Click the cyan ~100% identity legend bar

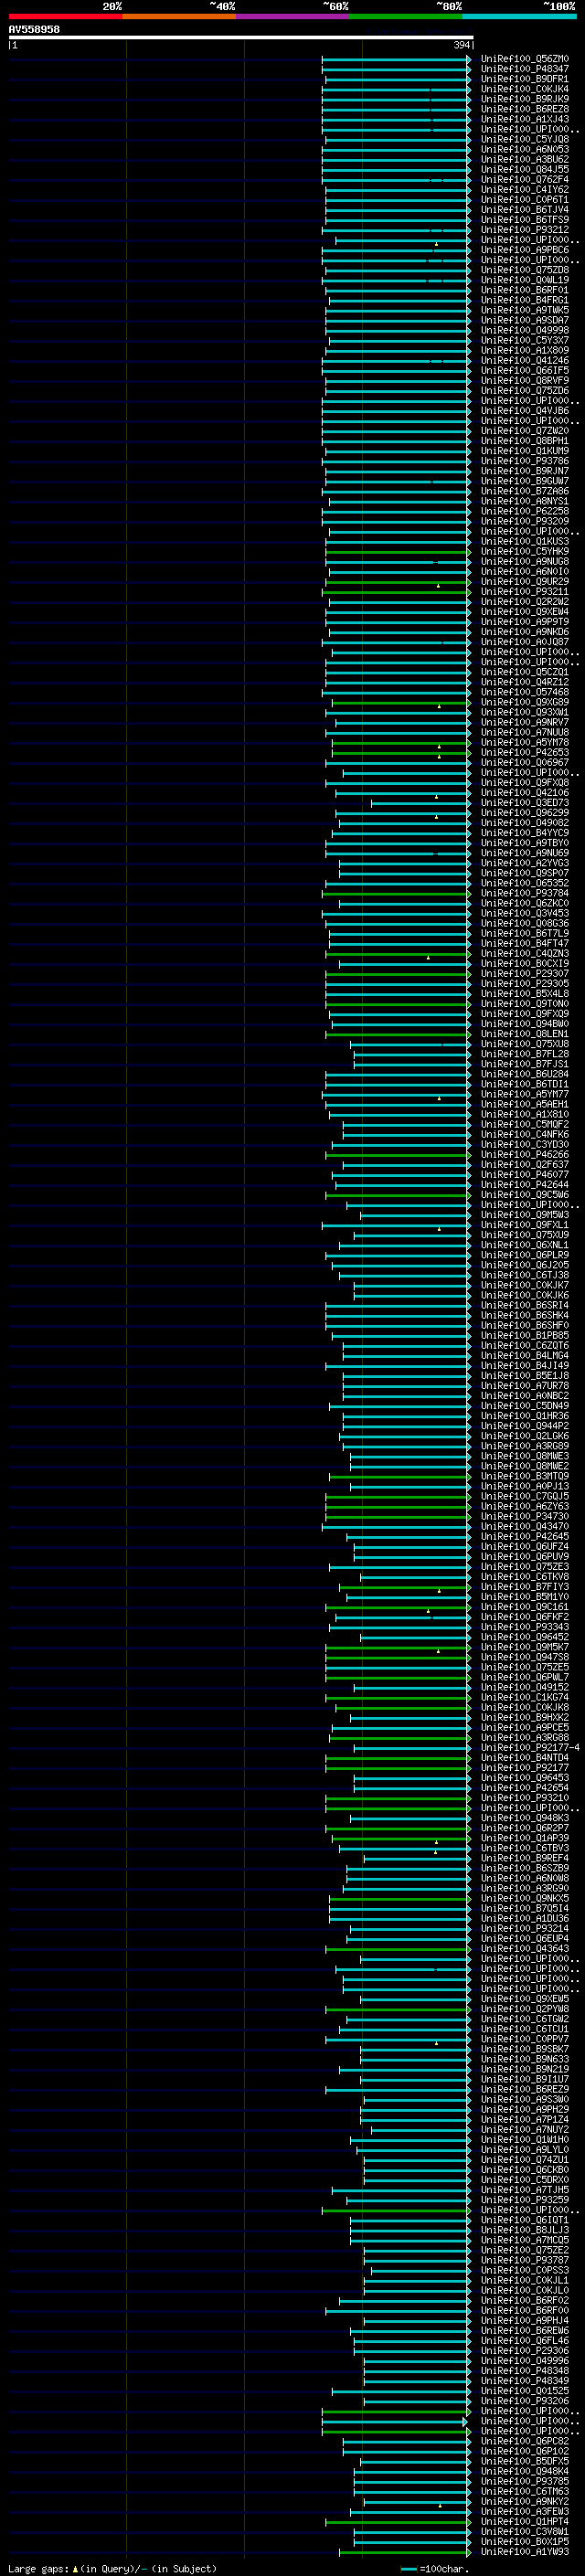(x=520, y=16)
